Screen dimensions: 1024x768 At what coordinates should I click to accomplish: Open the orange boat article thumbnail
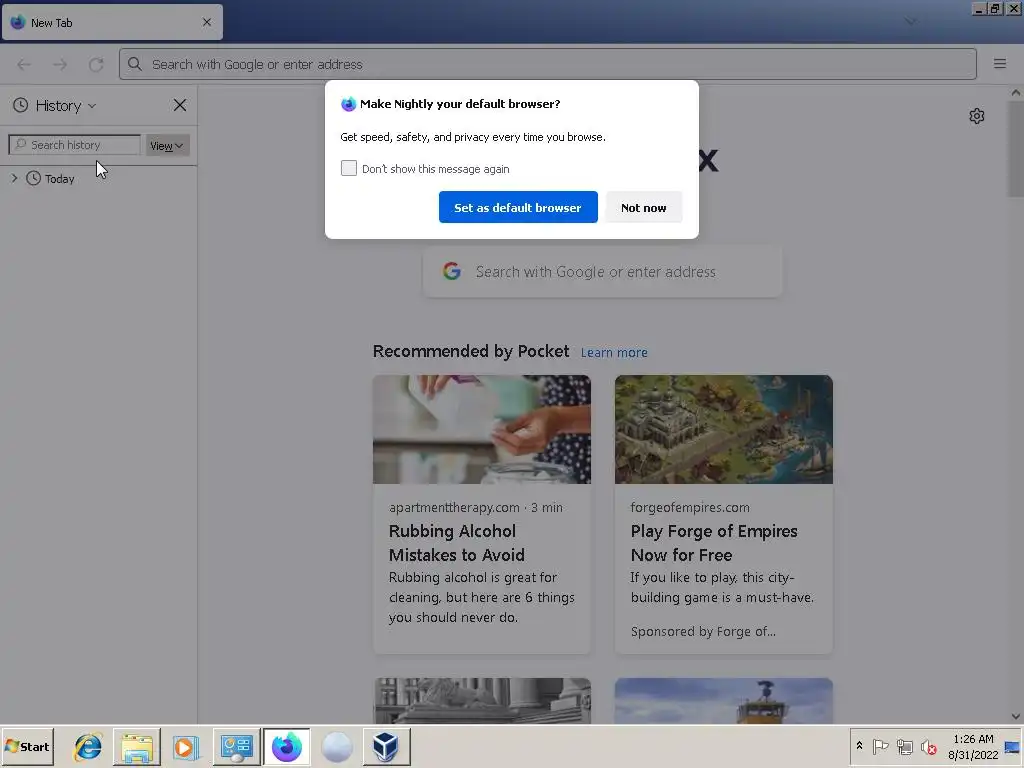724,700
